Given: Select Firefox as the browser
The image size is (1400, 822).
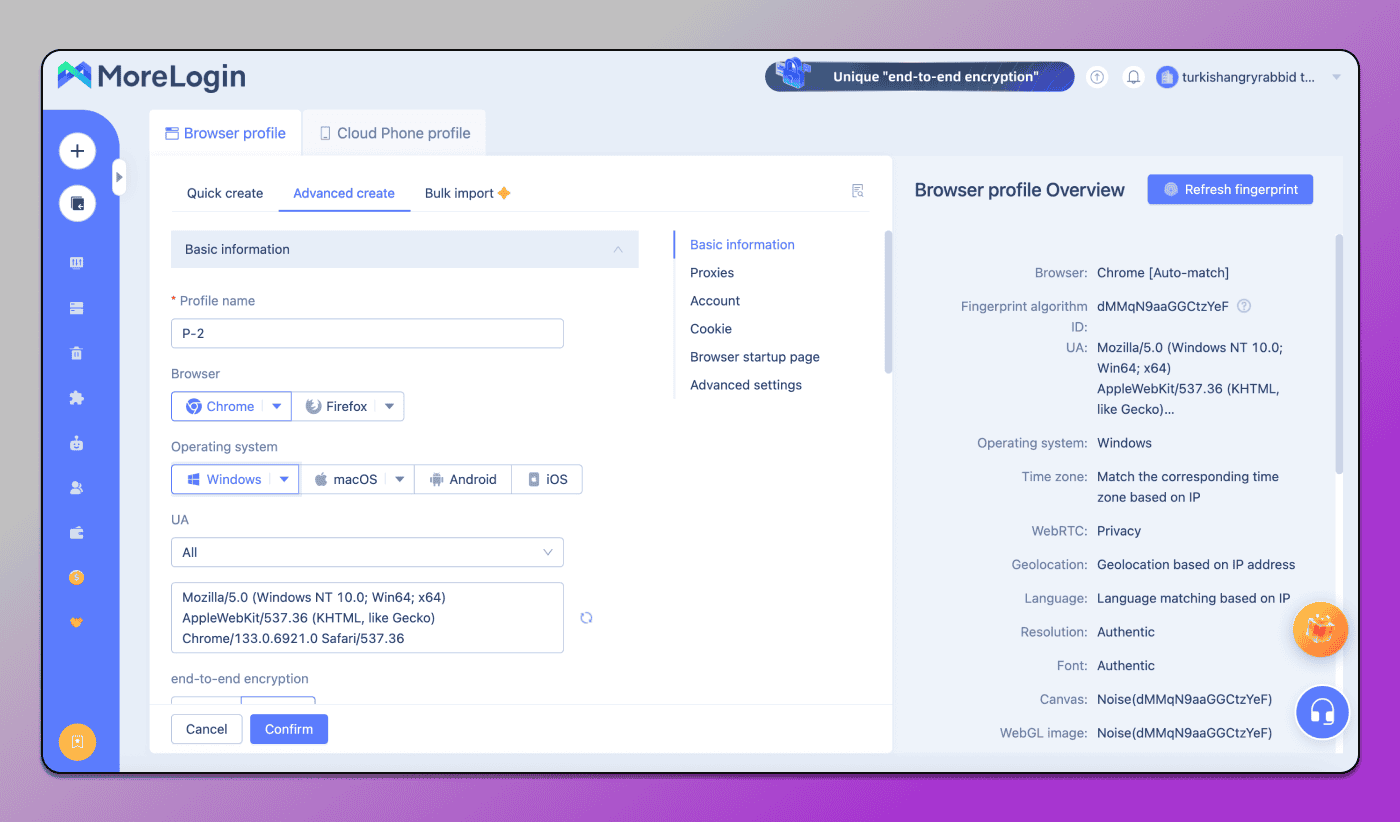Looking at the screenshot, I should point(336,407).
